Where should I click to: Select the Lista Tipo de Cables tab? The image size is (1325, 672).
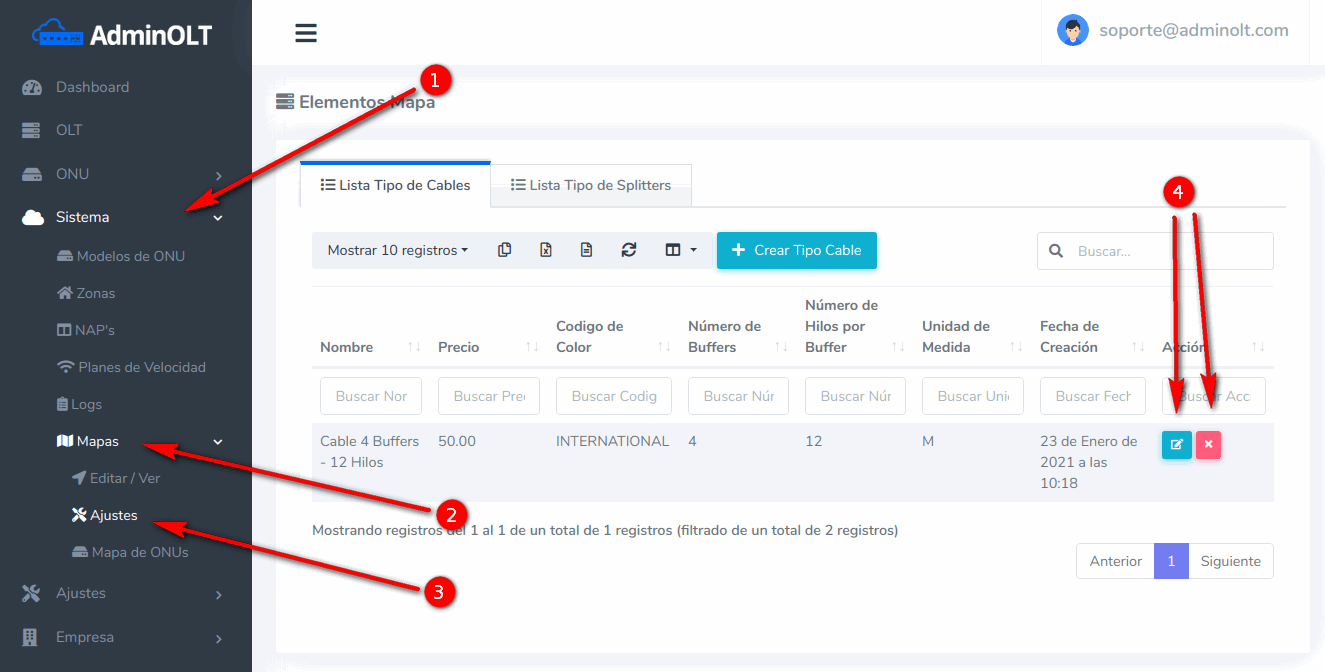[x=395, y=185]
